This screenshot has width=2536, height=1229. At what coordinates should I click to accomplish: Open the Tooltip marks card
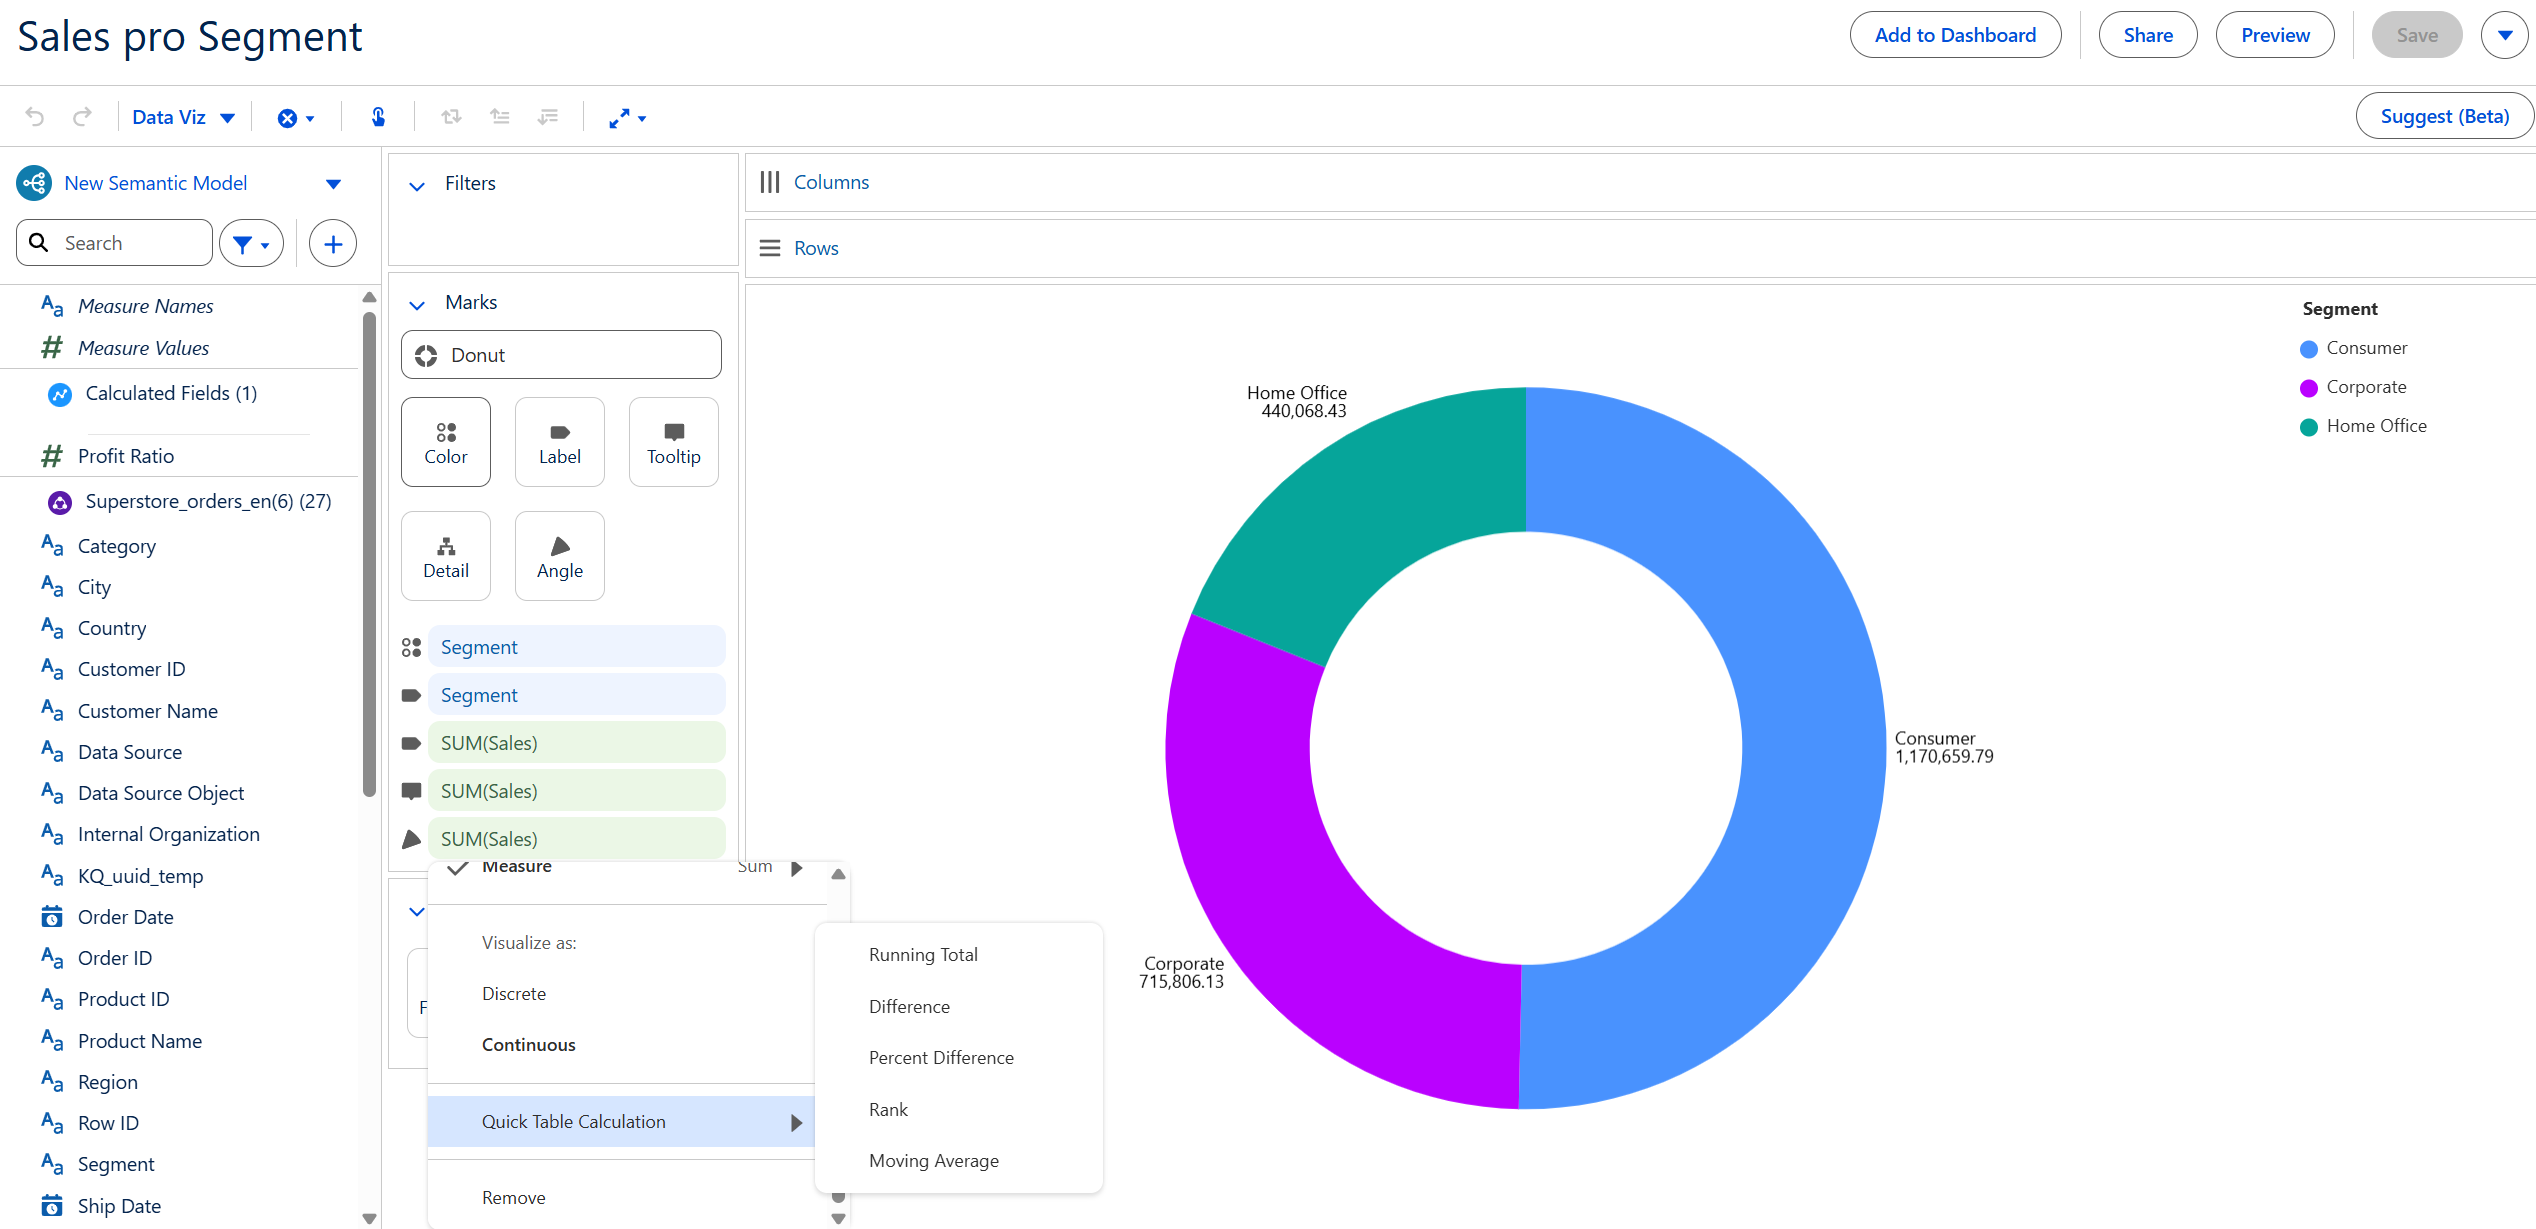pos(673,442)
